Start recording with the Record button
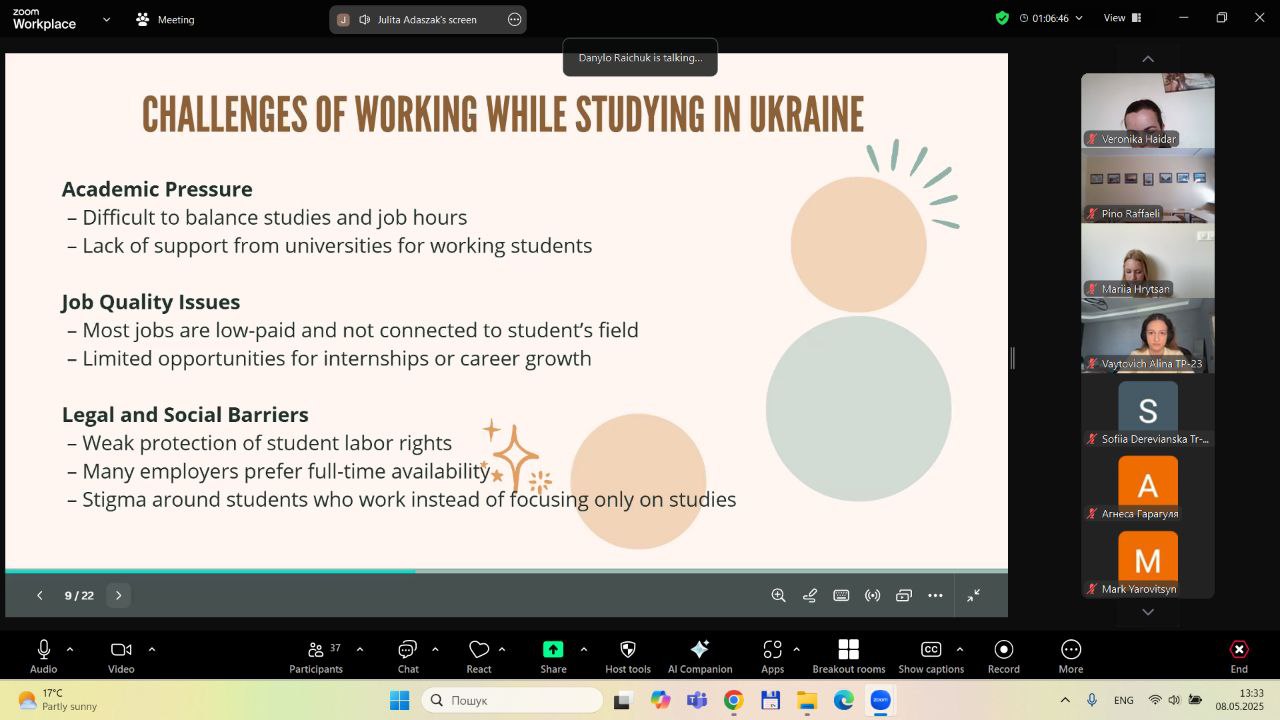This screenshot has width=1280, height=720. [x=1004, y=656]
